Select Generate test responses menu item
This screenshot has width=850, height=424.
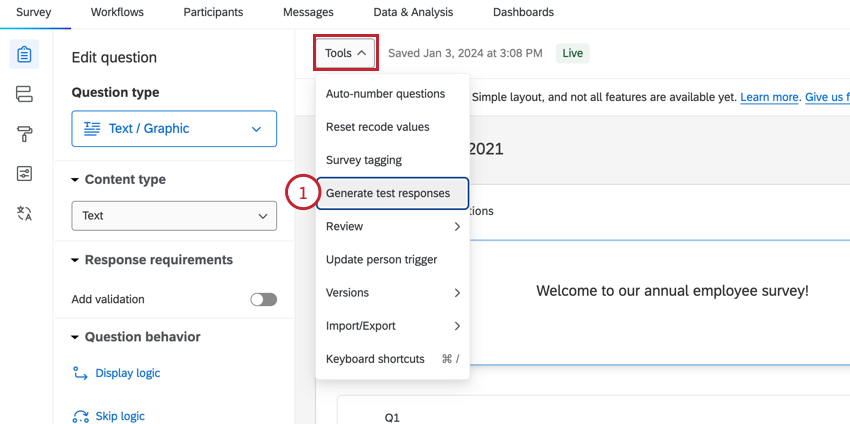click(392, 193)
